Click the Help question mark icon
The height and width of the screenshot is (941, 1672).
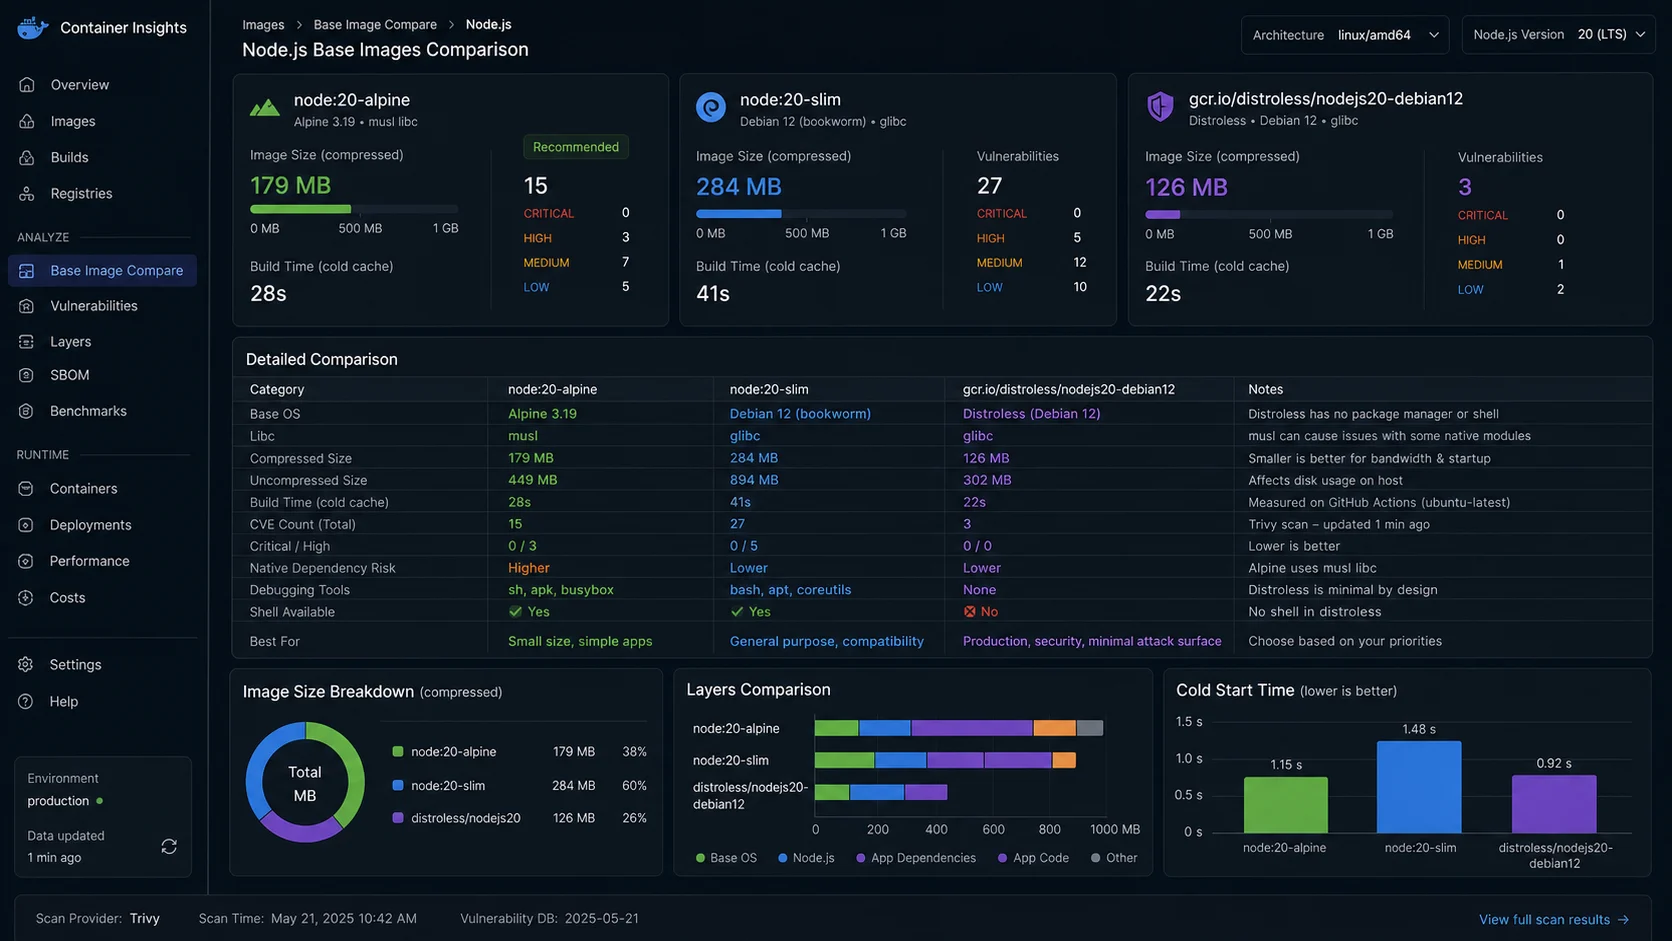pos(27,702)
